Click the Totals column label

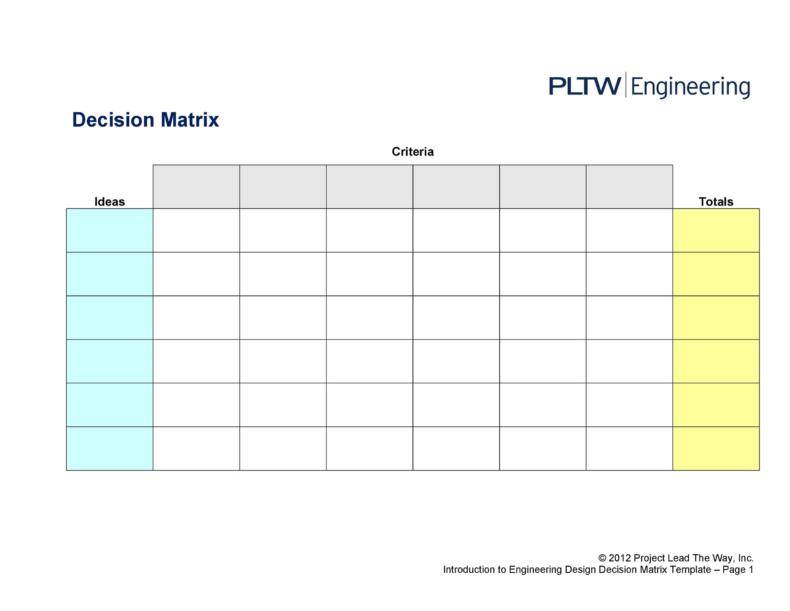pyautogui.click(x=715, y=201)
